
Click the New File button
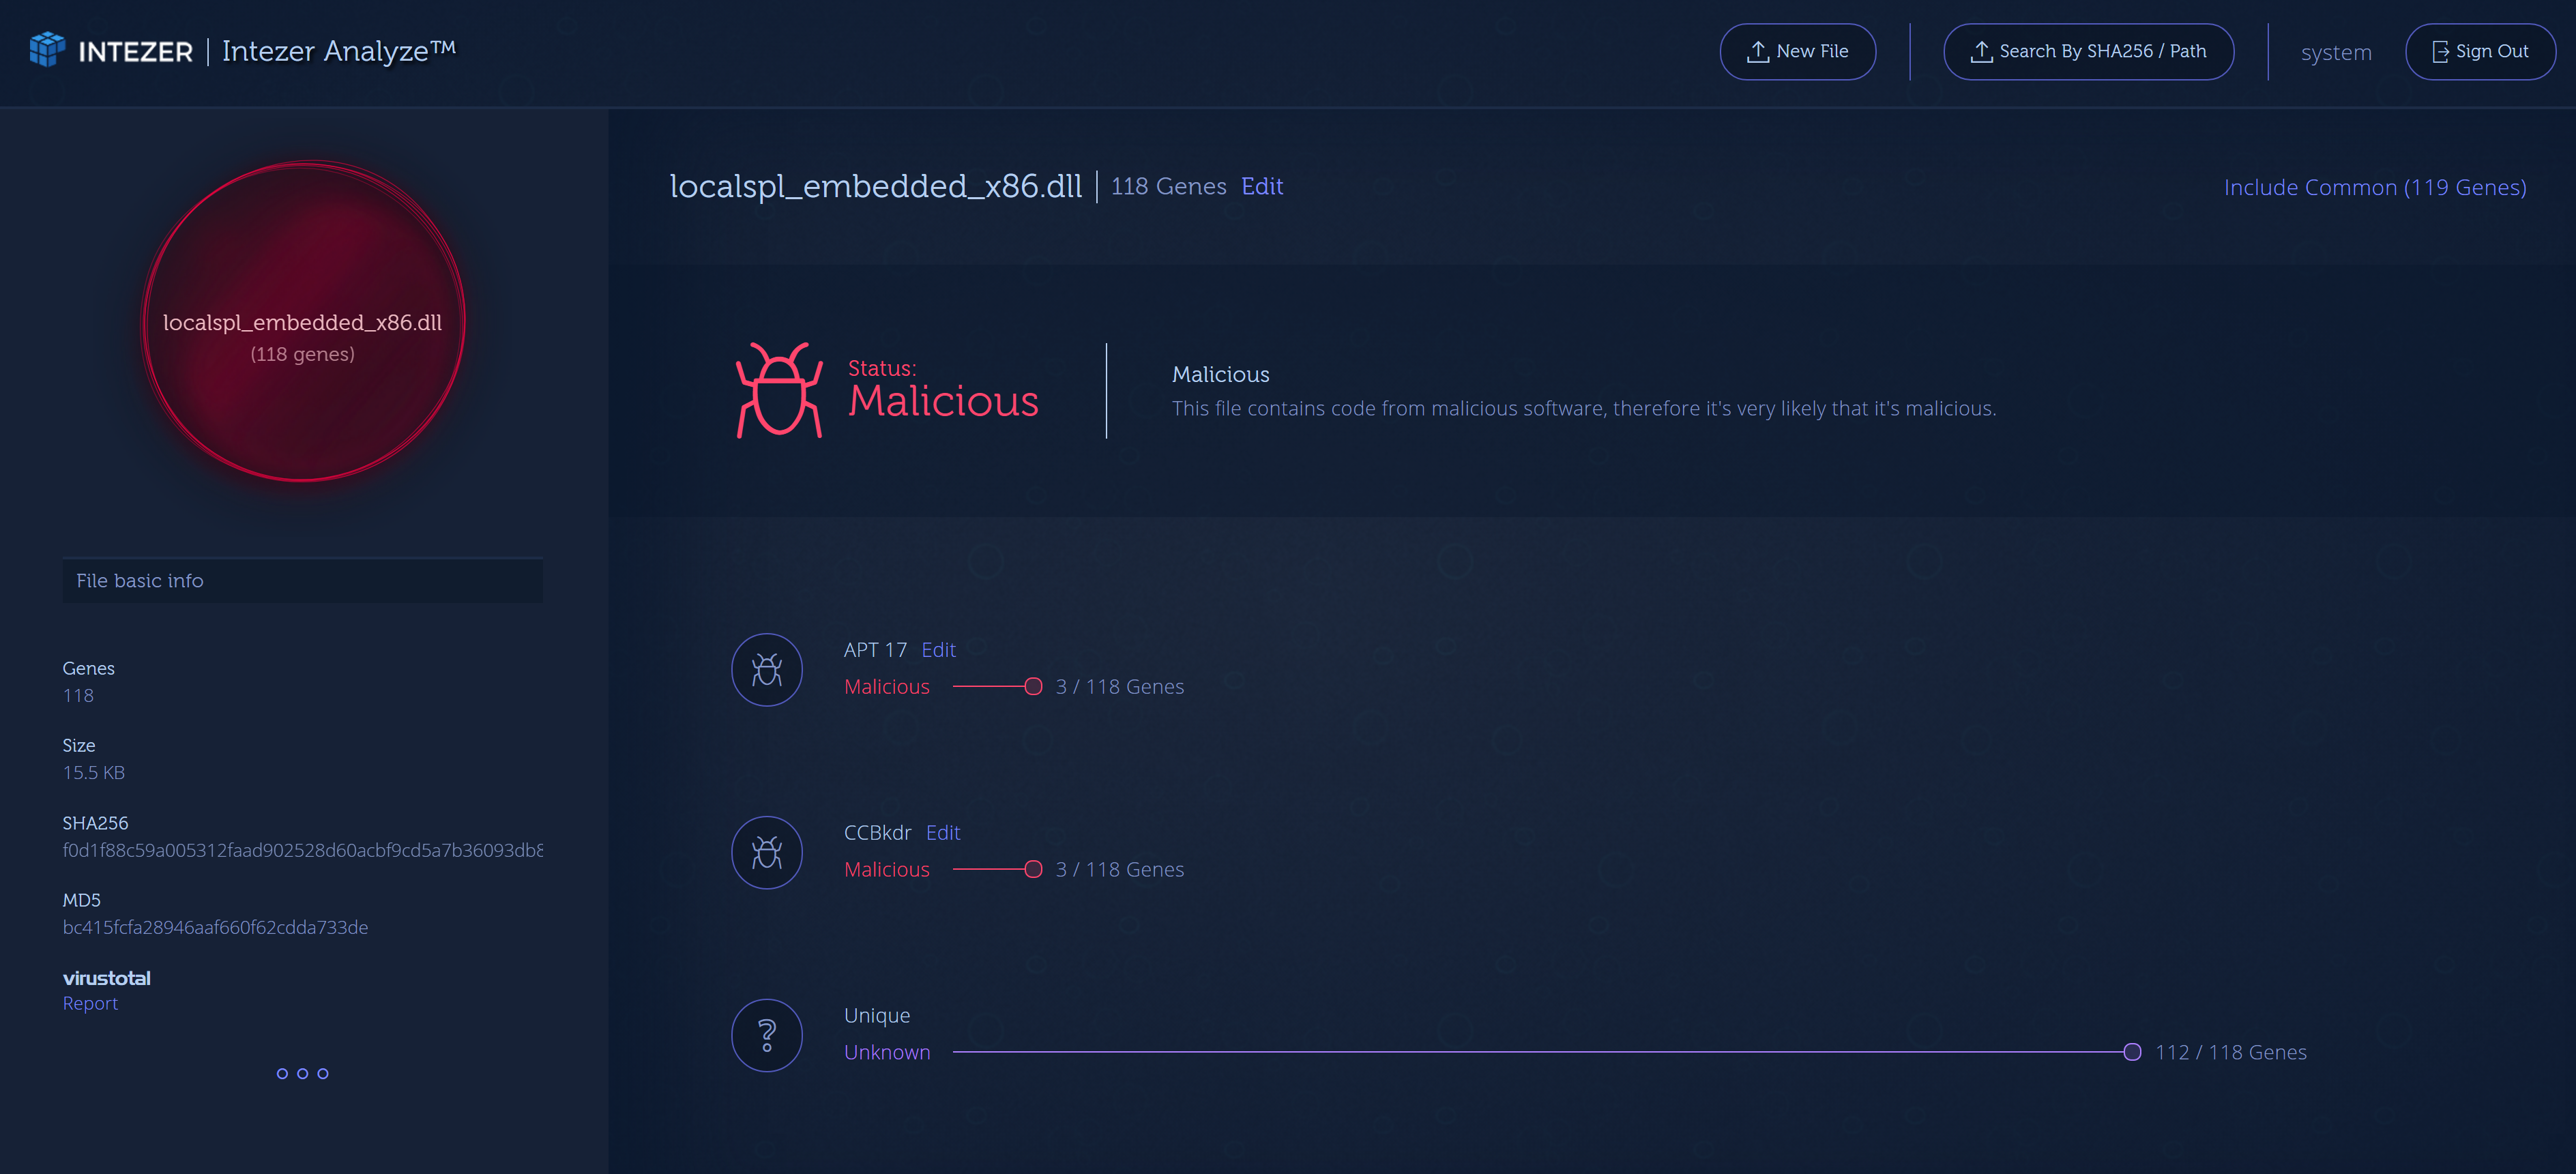[x=1797, y=52]
